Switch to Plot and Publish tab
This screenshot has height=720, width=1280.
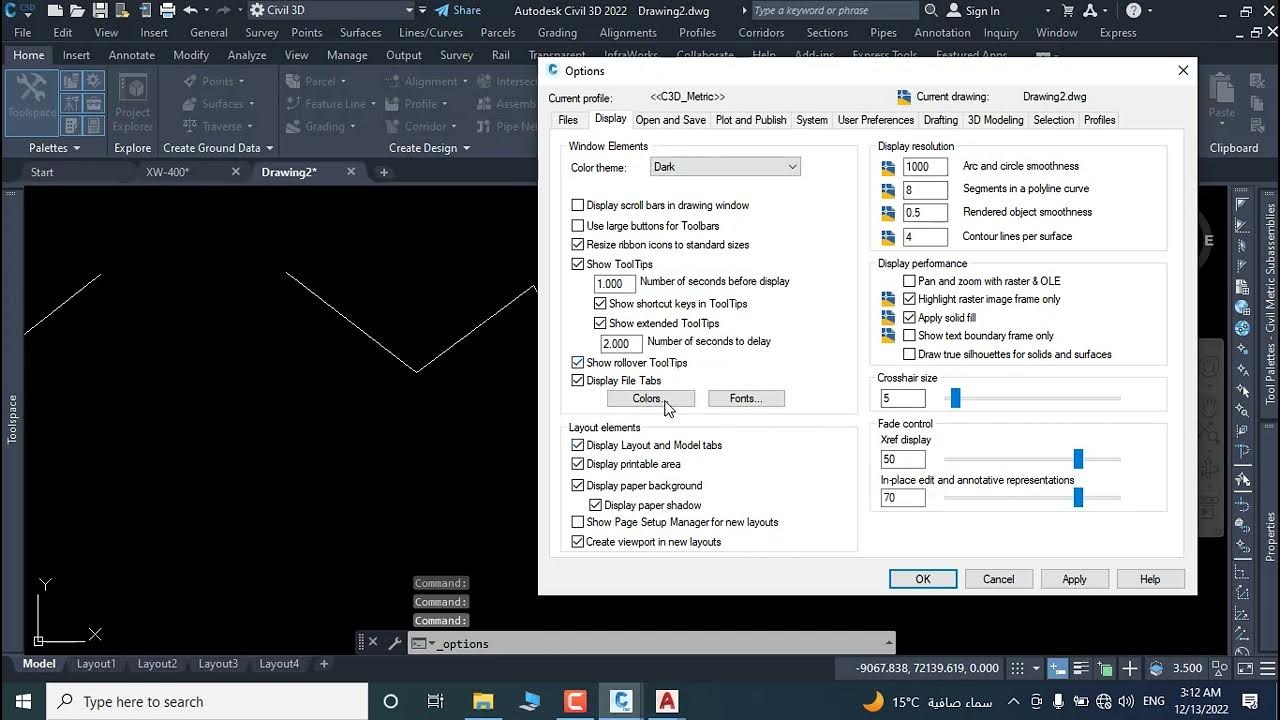pyautogui.click(x=751, y=120)
